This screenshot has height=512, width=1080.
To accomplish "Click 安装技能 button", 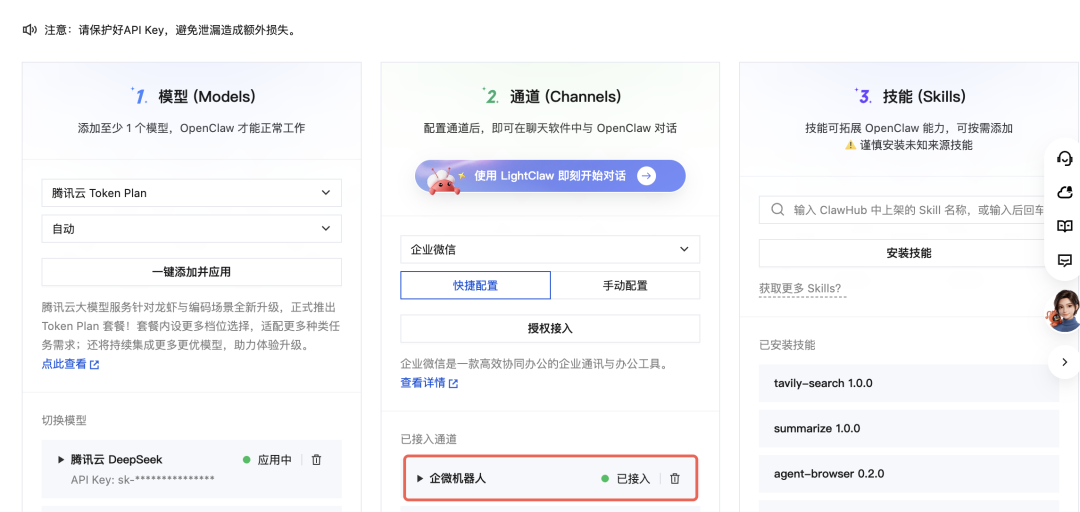I will tap(908, 253).
